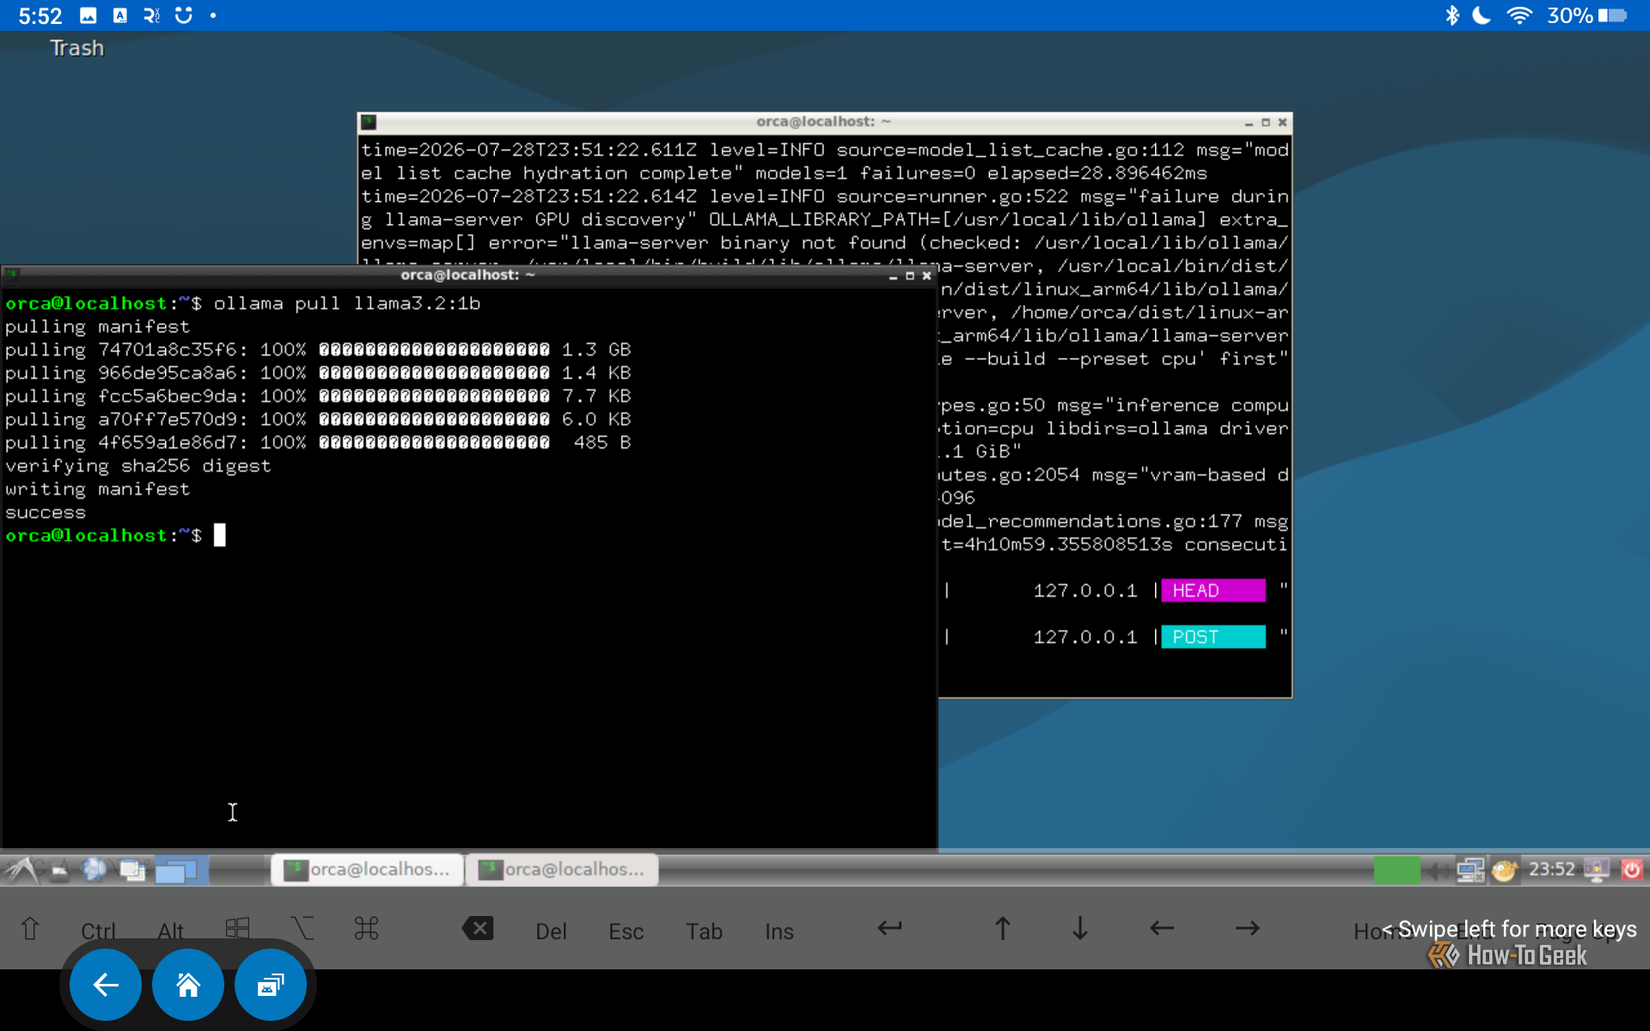Tap the left arrow key
The image size is (1650, 1031).
click(1161, 928)
